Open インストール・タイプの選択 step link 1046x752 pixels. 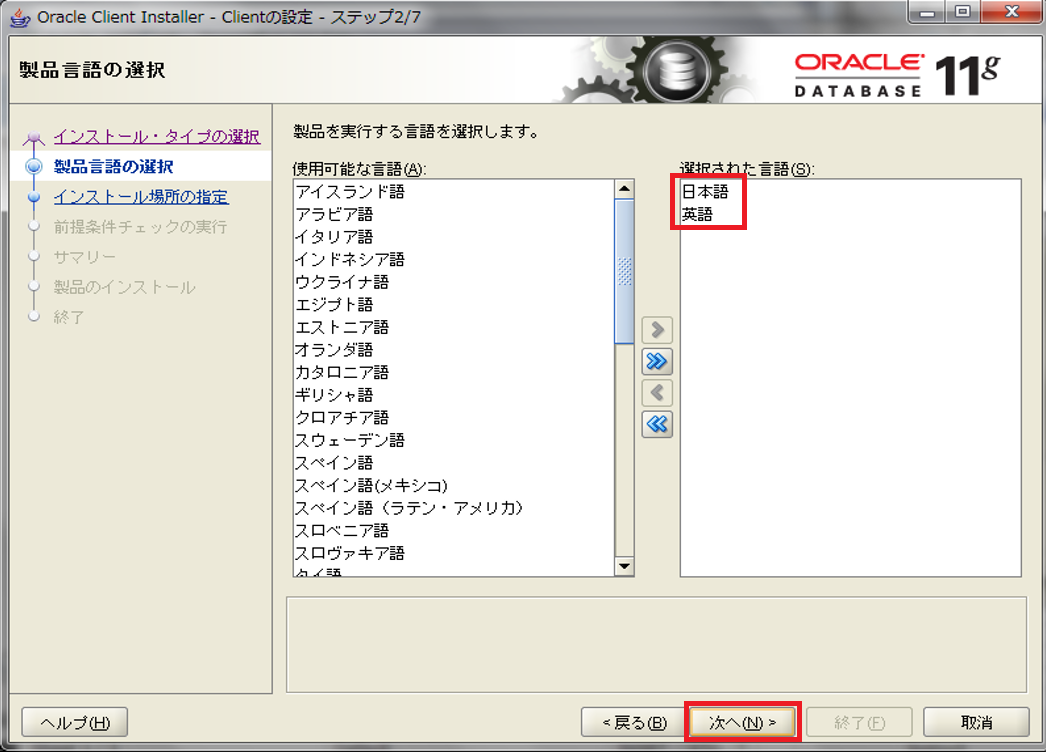pos(157,136)
